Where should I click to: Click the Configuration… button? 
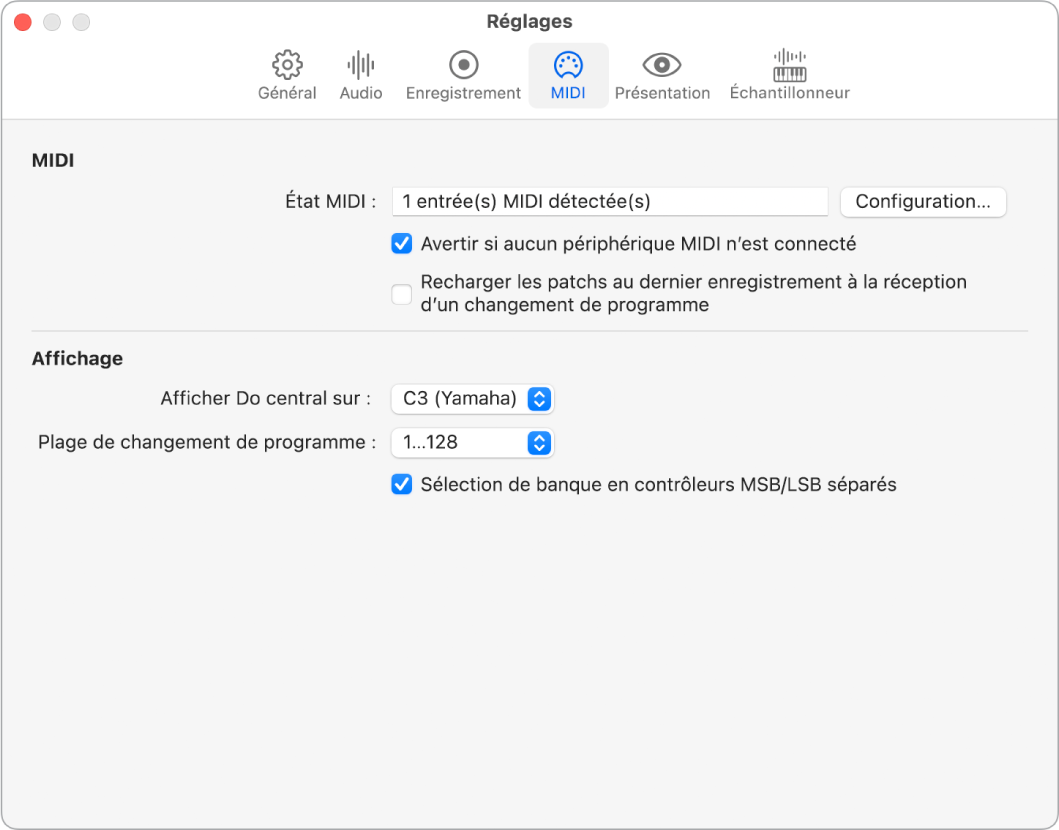(923, 201)
